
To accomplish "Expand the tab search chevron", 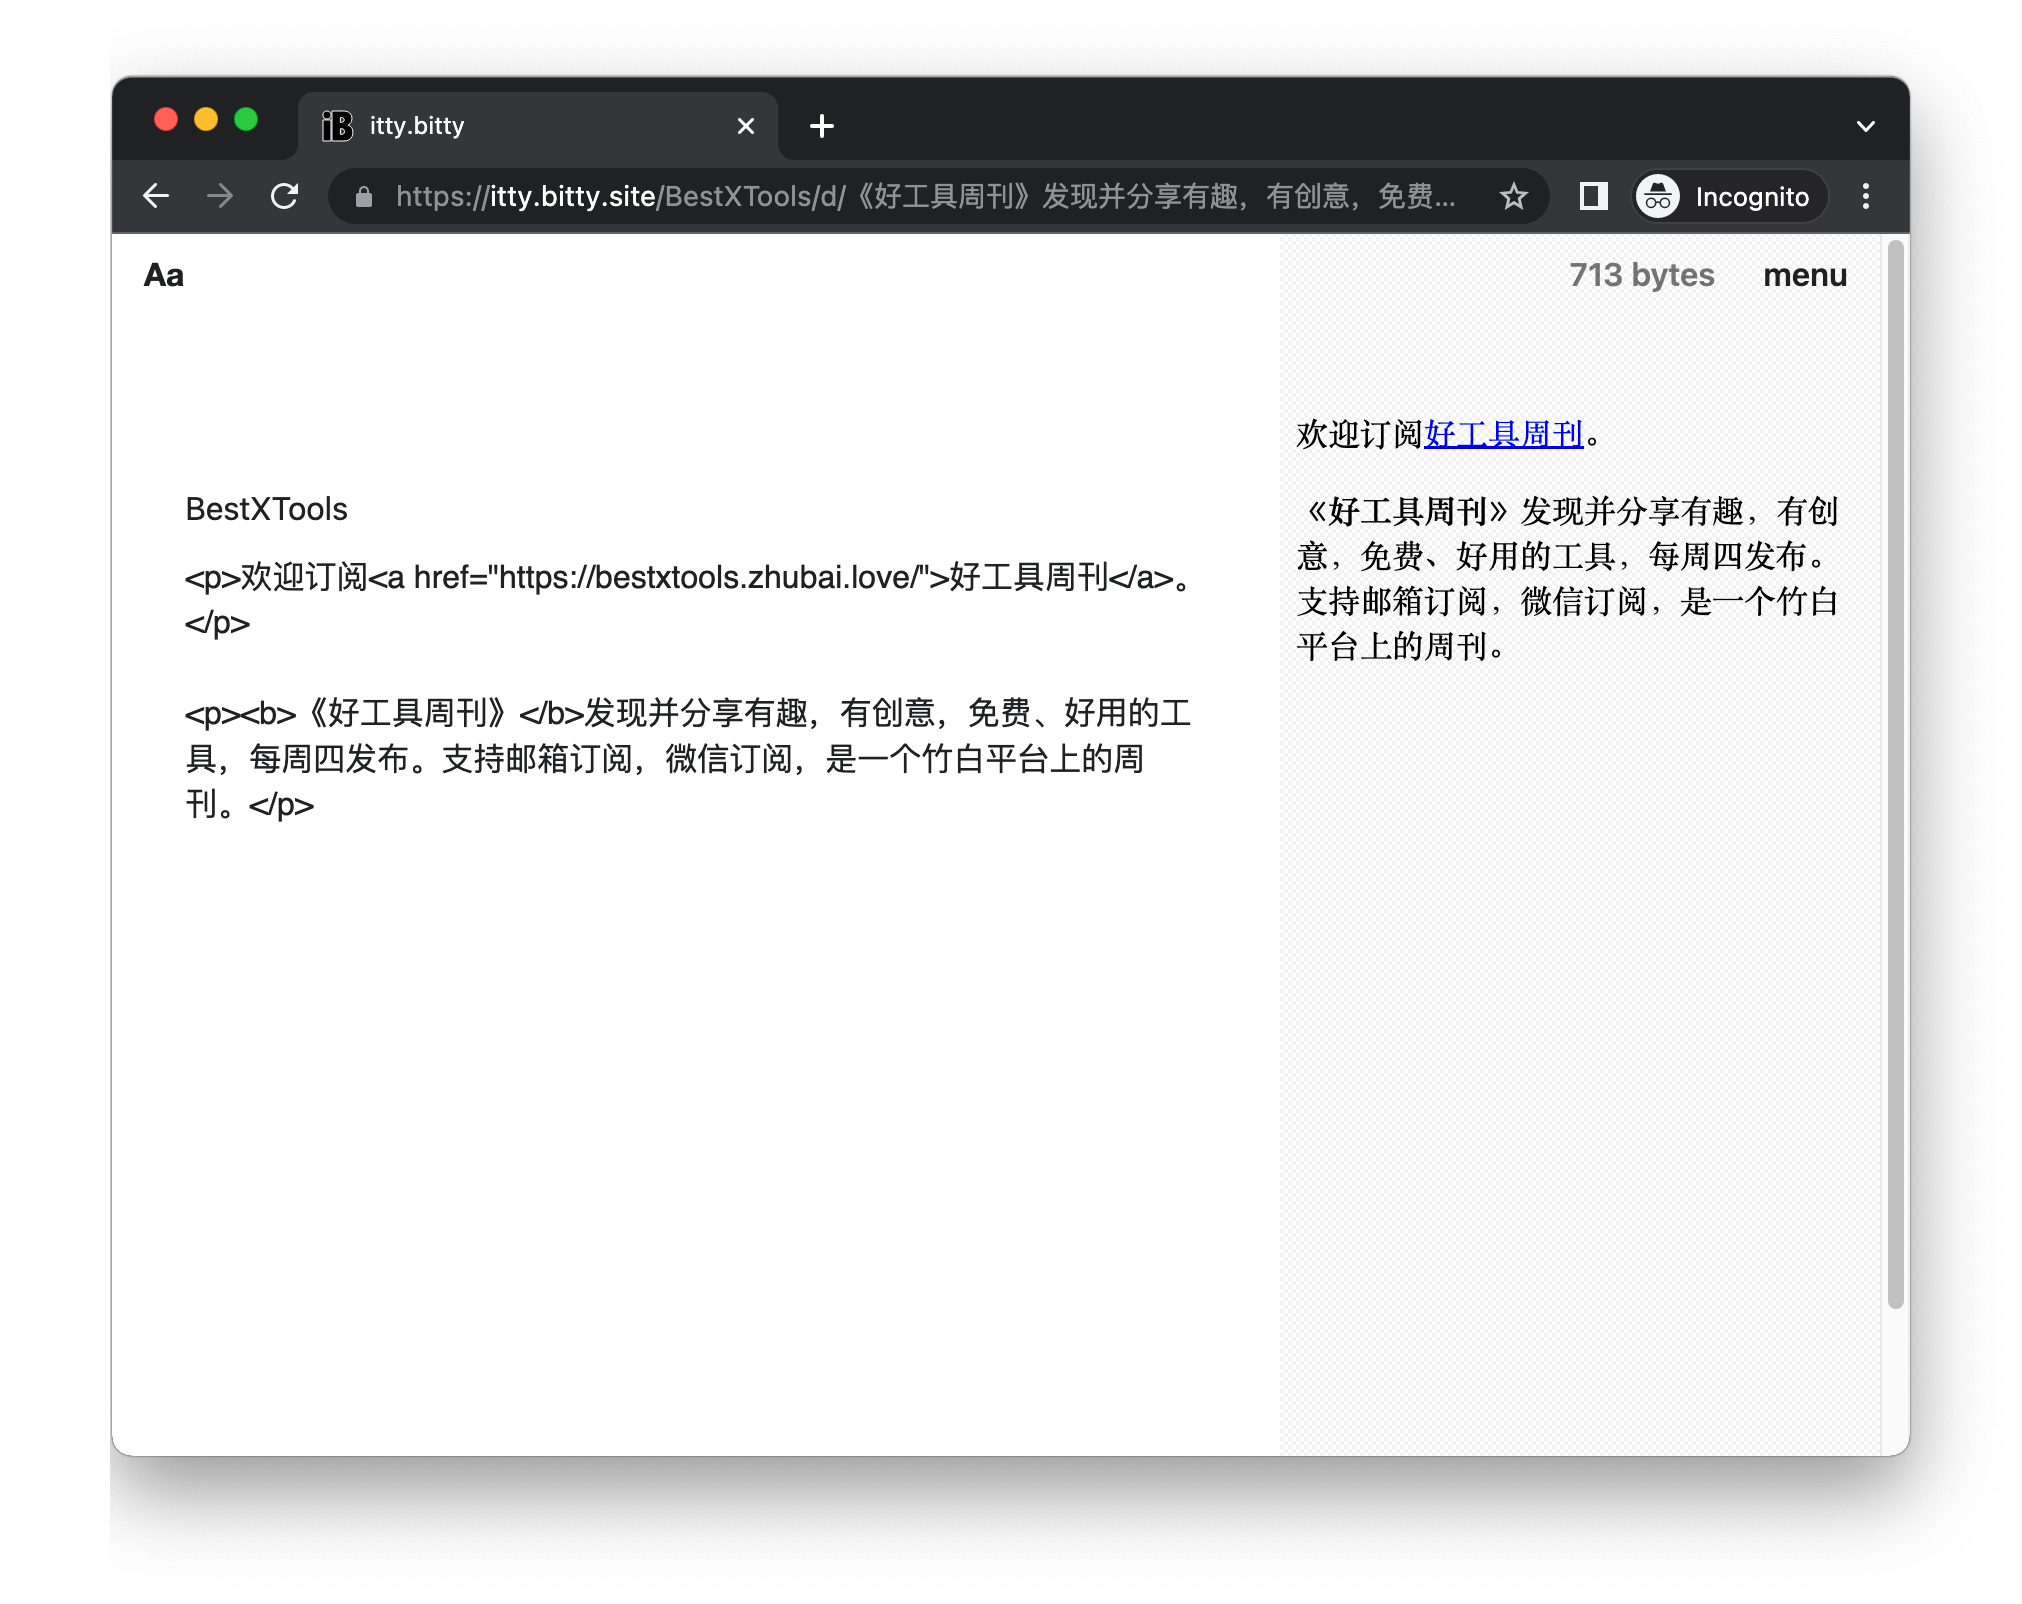I will (1865, 126).
